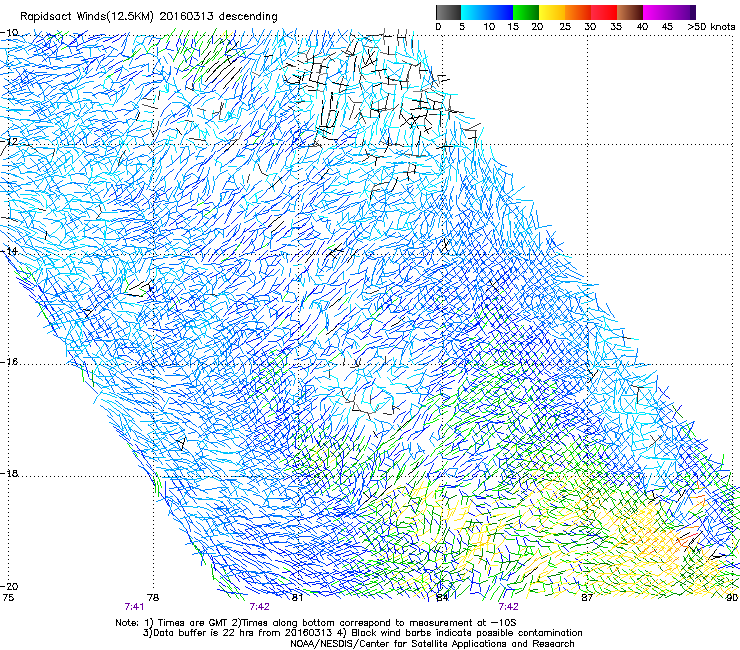The width and height of the screenshot is (740, 650).
Task: Click the '>50 knots' legend label
Action: (x=711, y=27)
